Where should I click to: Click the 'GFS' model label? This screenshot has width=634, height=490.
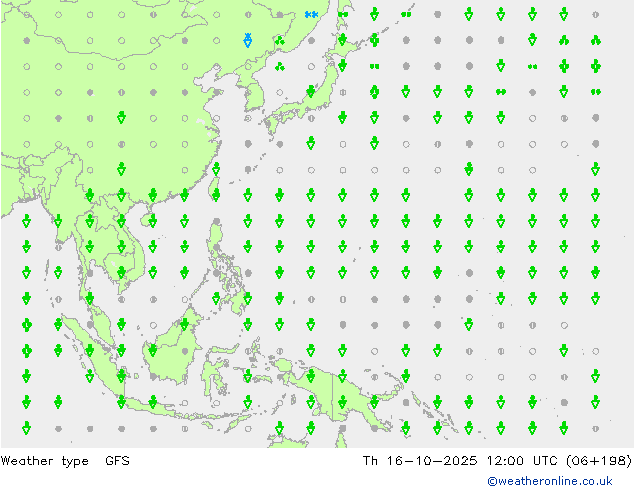point(117,460)
